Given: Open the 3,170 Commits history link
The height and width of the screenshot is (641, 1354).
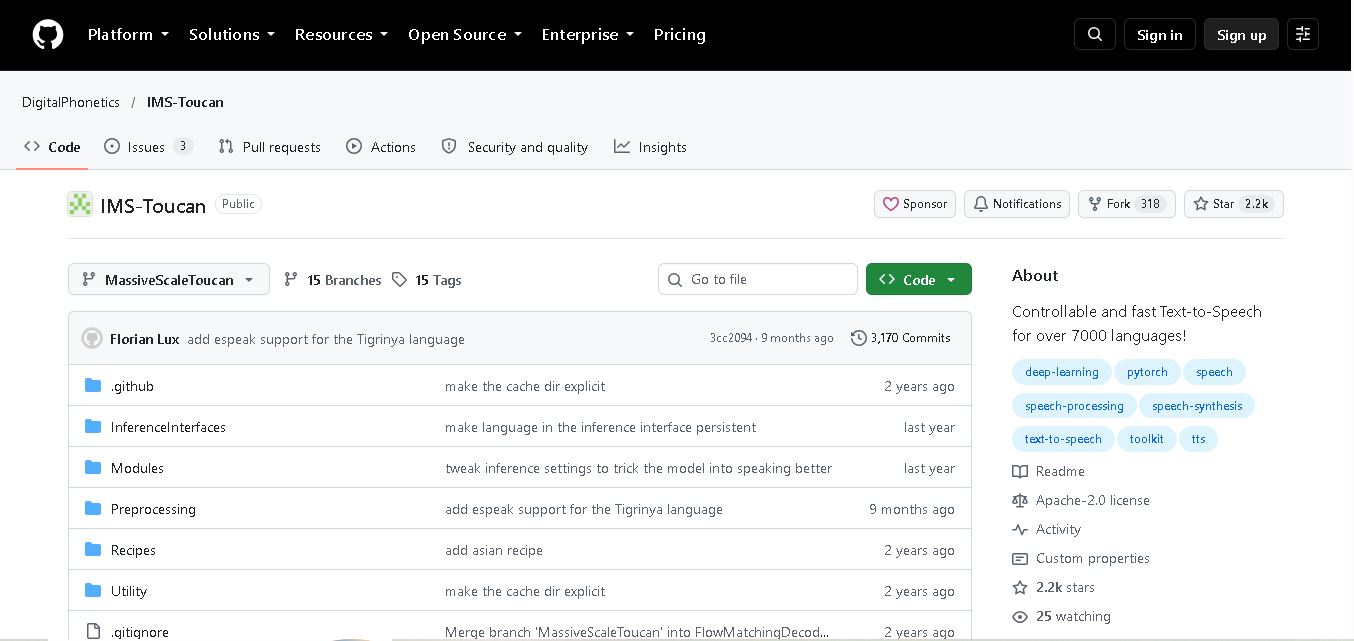Looking at the screenshot, I should click(x=901, y=338).
